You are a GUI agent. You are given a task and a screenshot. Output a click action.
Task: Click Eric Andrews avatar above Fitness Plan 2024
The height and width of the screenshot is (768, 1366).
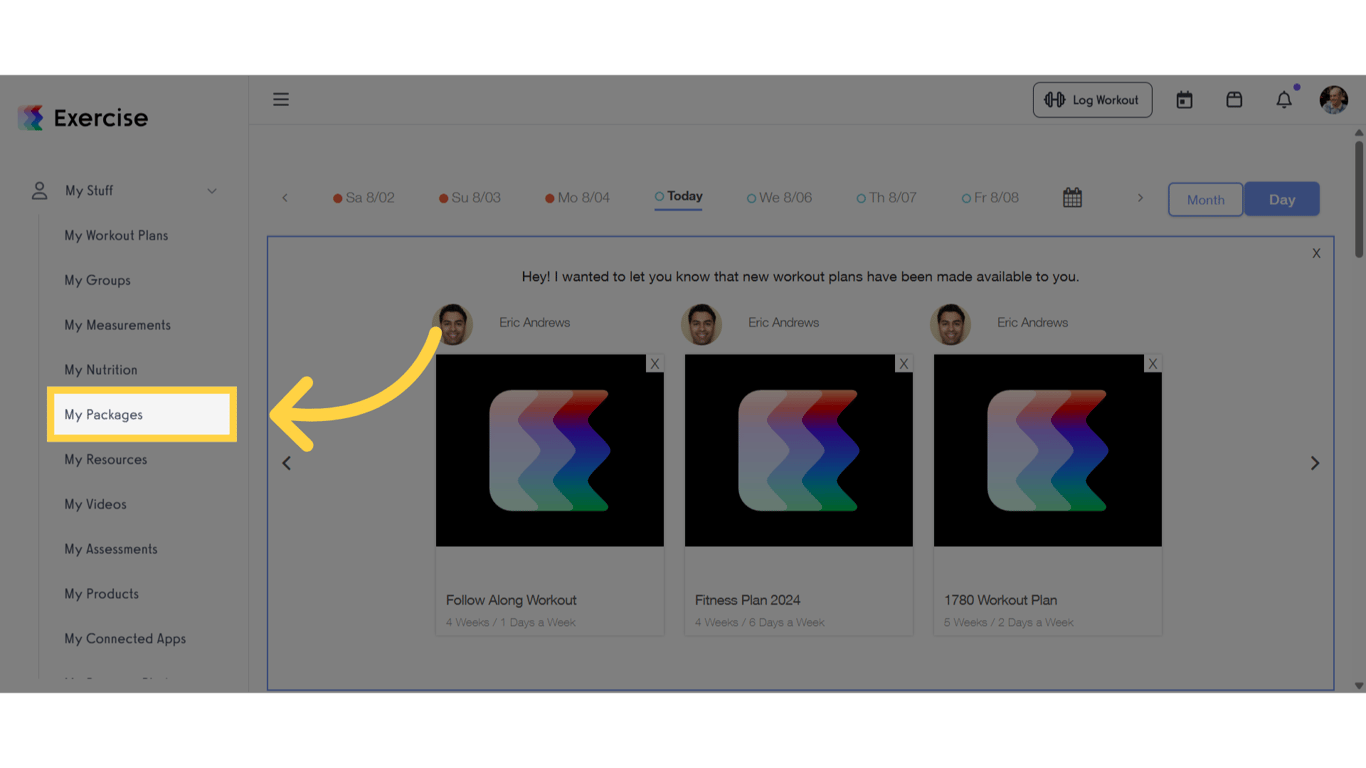click(x=701, y=324)
